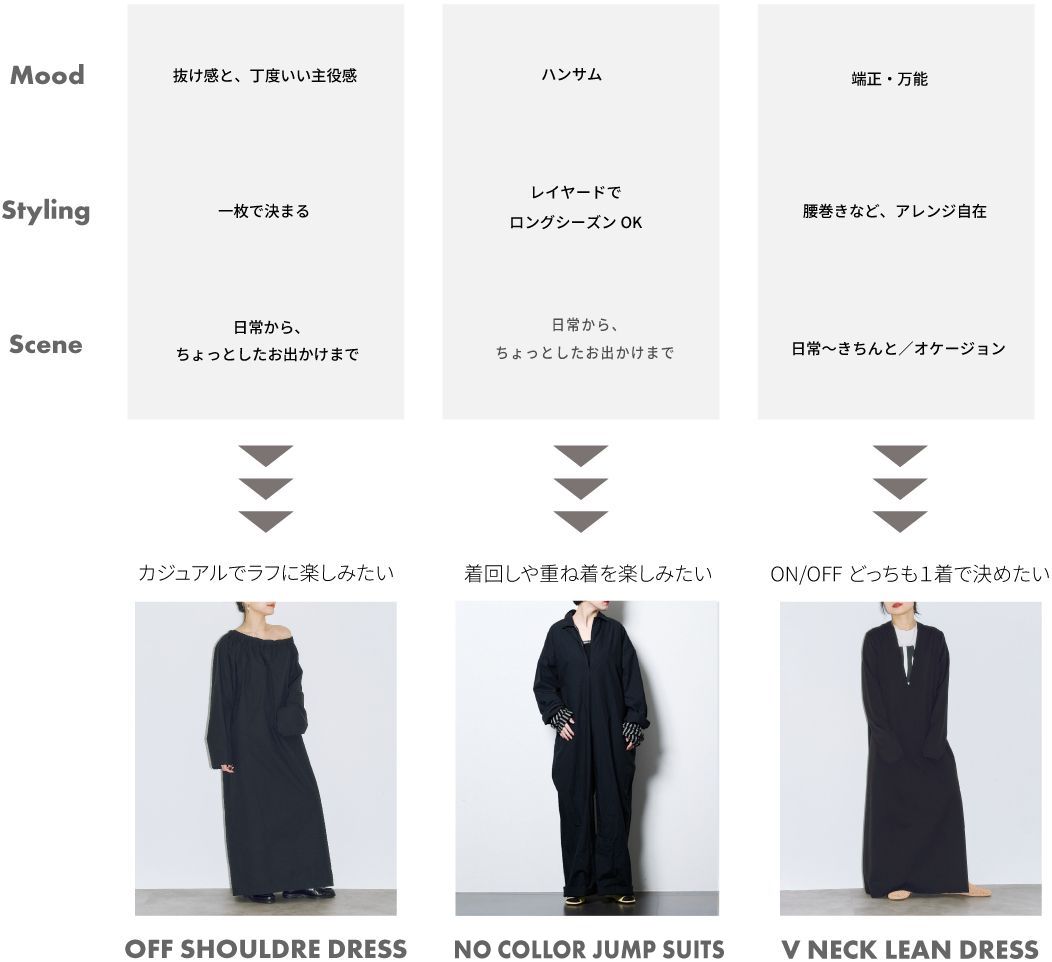
Task: Open the NO COLLOR JUMP SUITS link
Action: click(x=589, y=949)
